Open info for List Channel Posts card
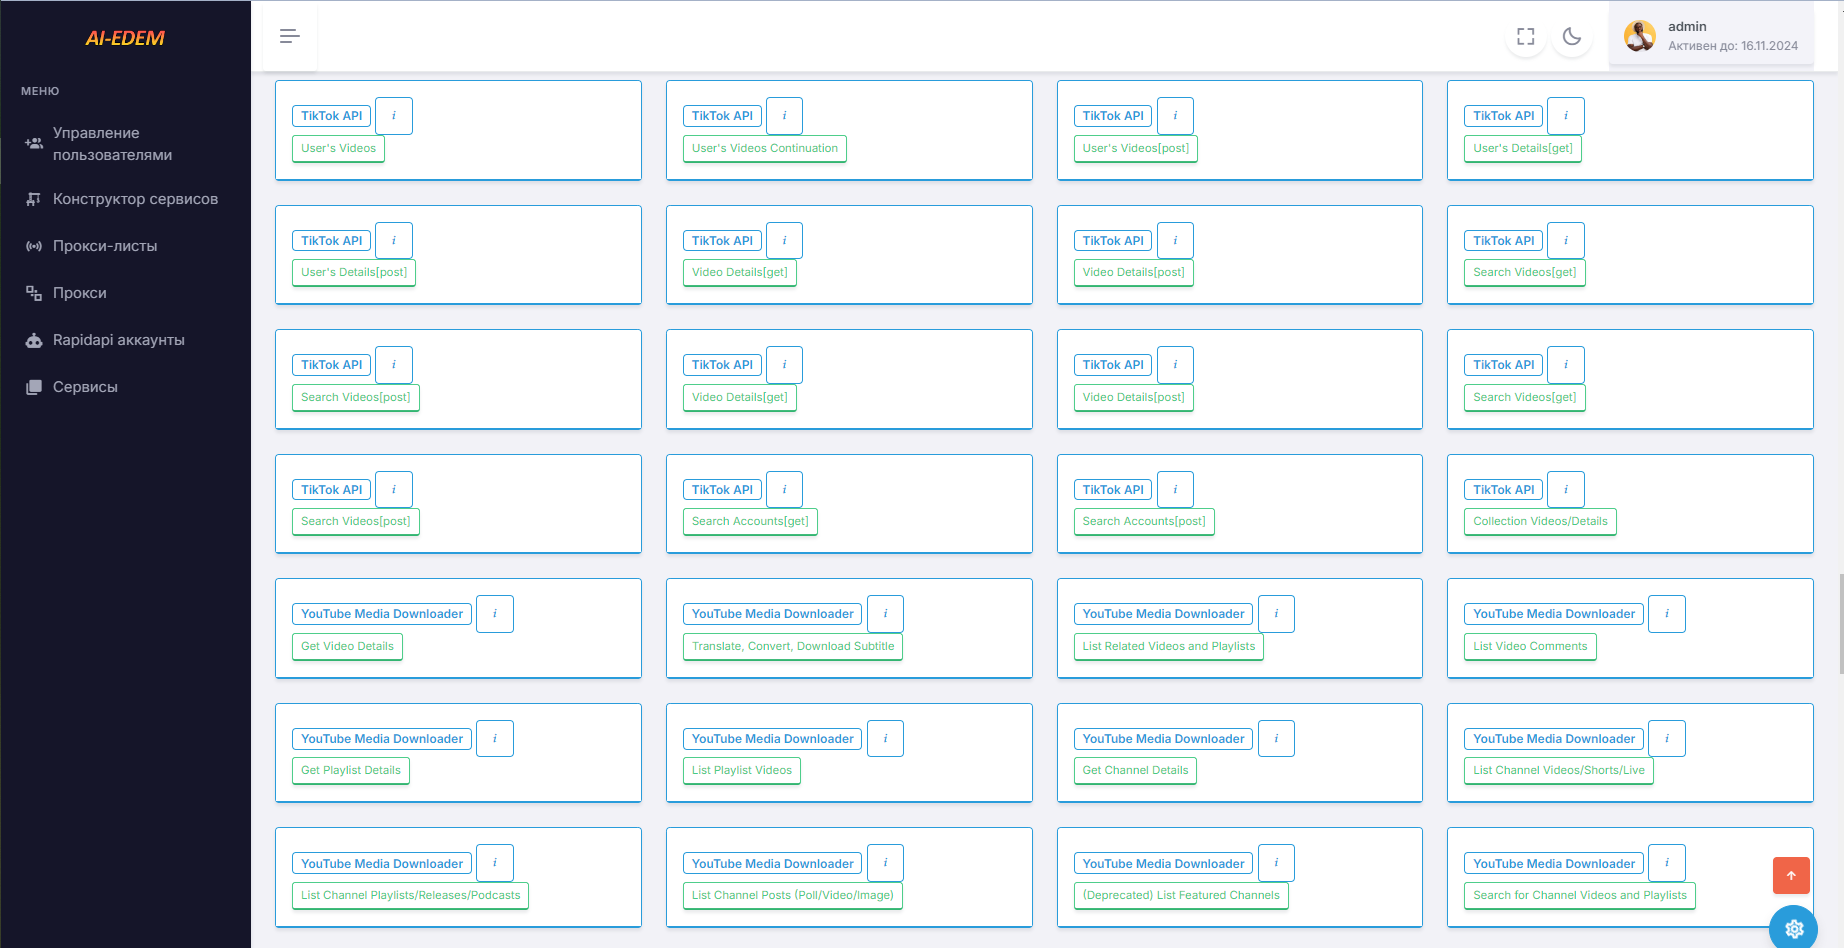The width and height of the screenshot is (1844, 948). point(885,863)
